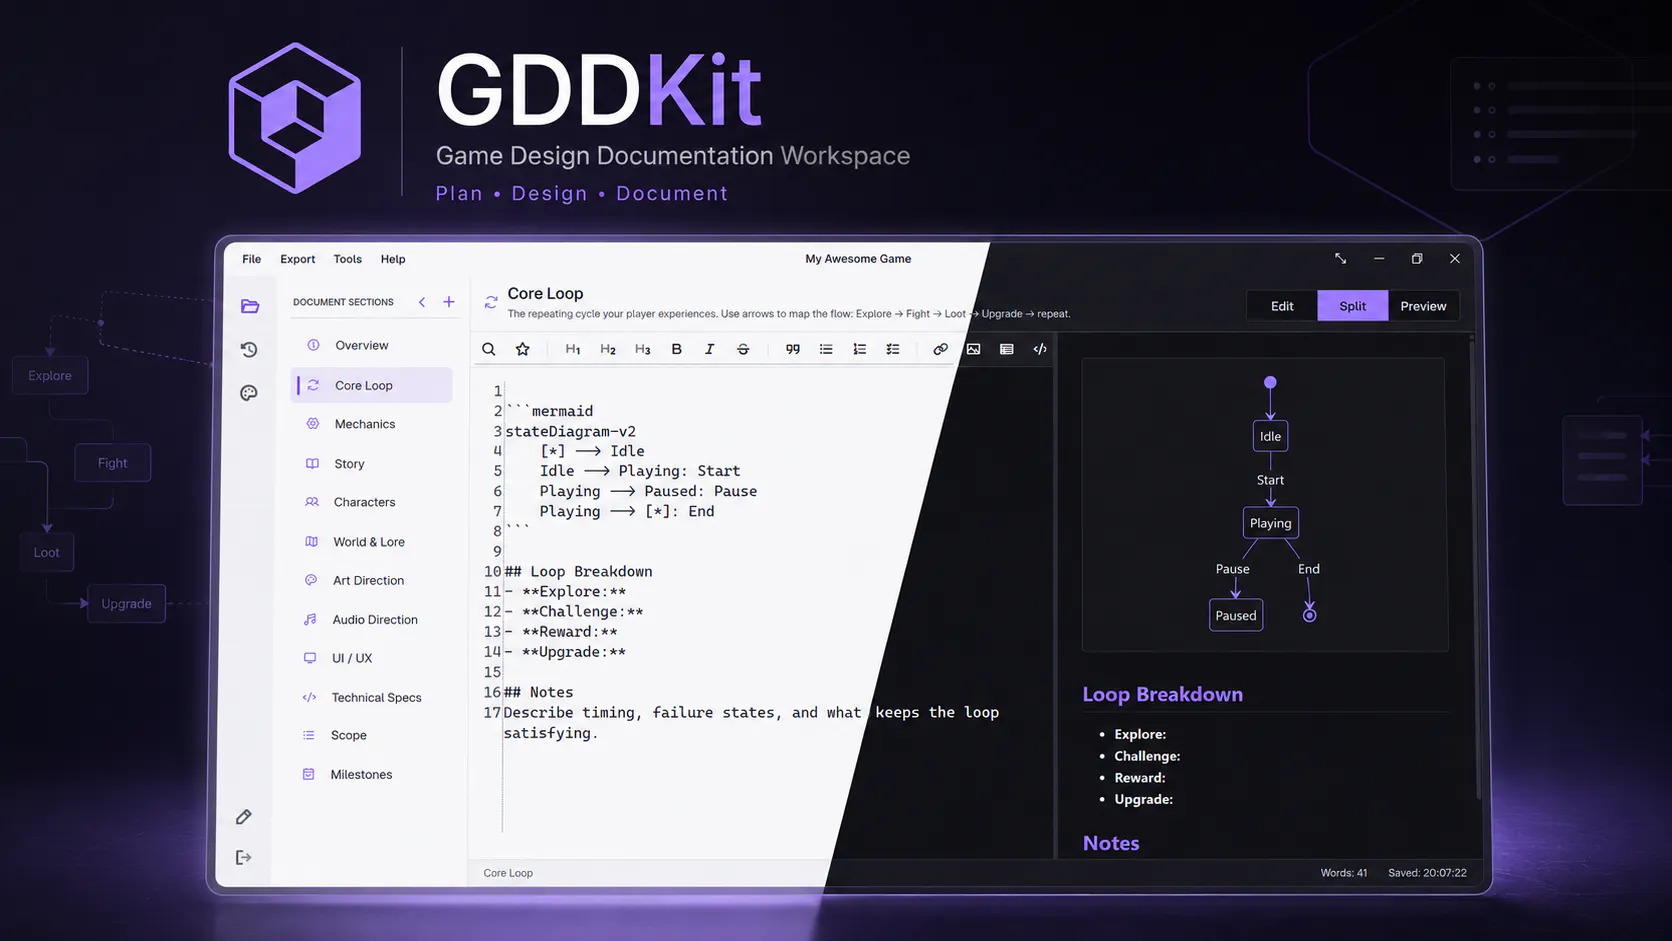Switch to Edit view
This screenshot has height=941, width=1672.
click(x=1282, y=306)
